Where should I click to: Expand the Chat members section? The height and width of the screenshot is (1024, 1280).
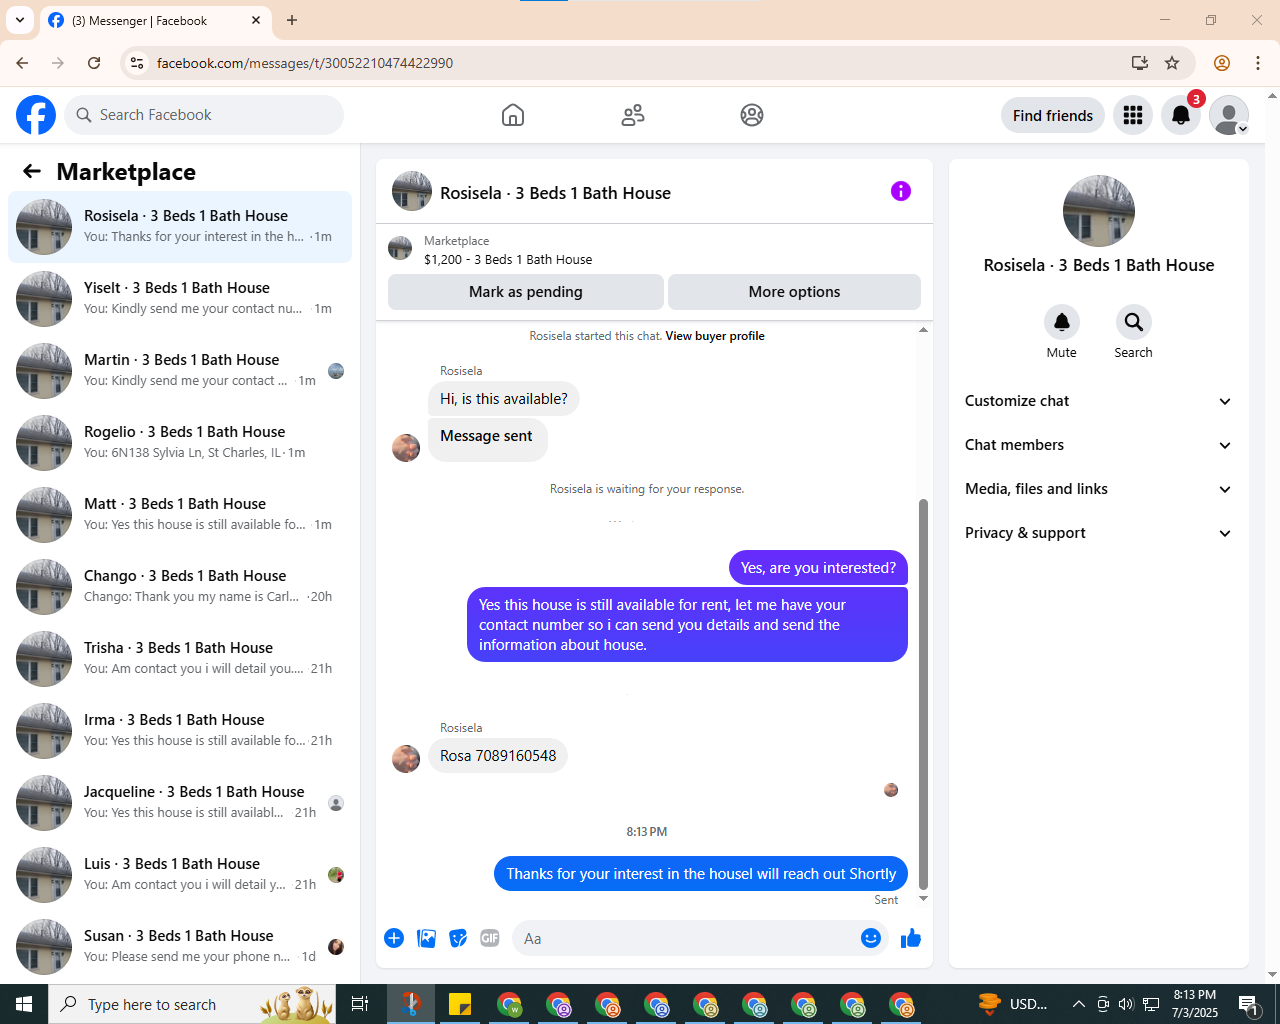[x=1099, y=445]
